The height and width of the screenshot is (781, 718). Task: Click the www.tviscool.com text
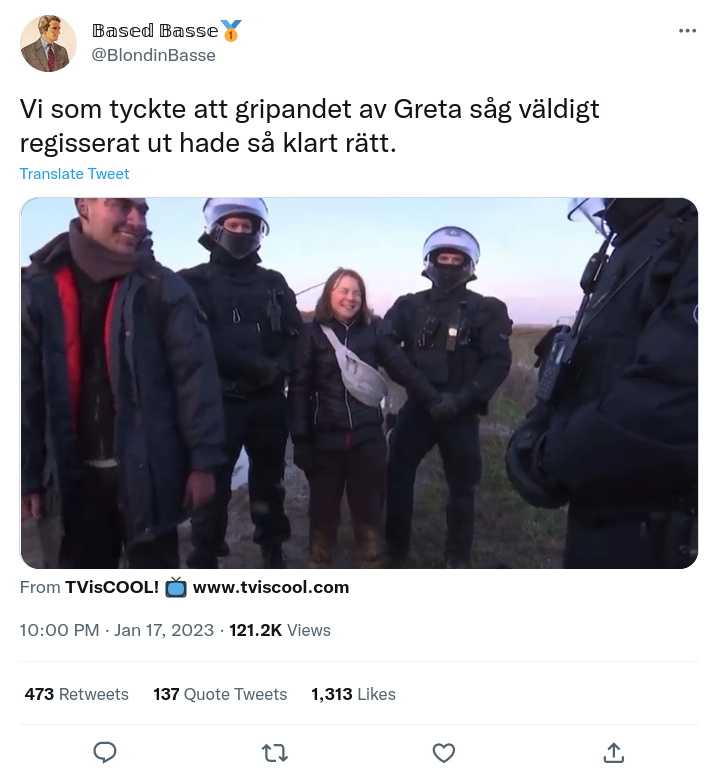pos(271,587)
